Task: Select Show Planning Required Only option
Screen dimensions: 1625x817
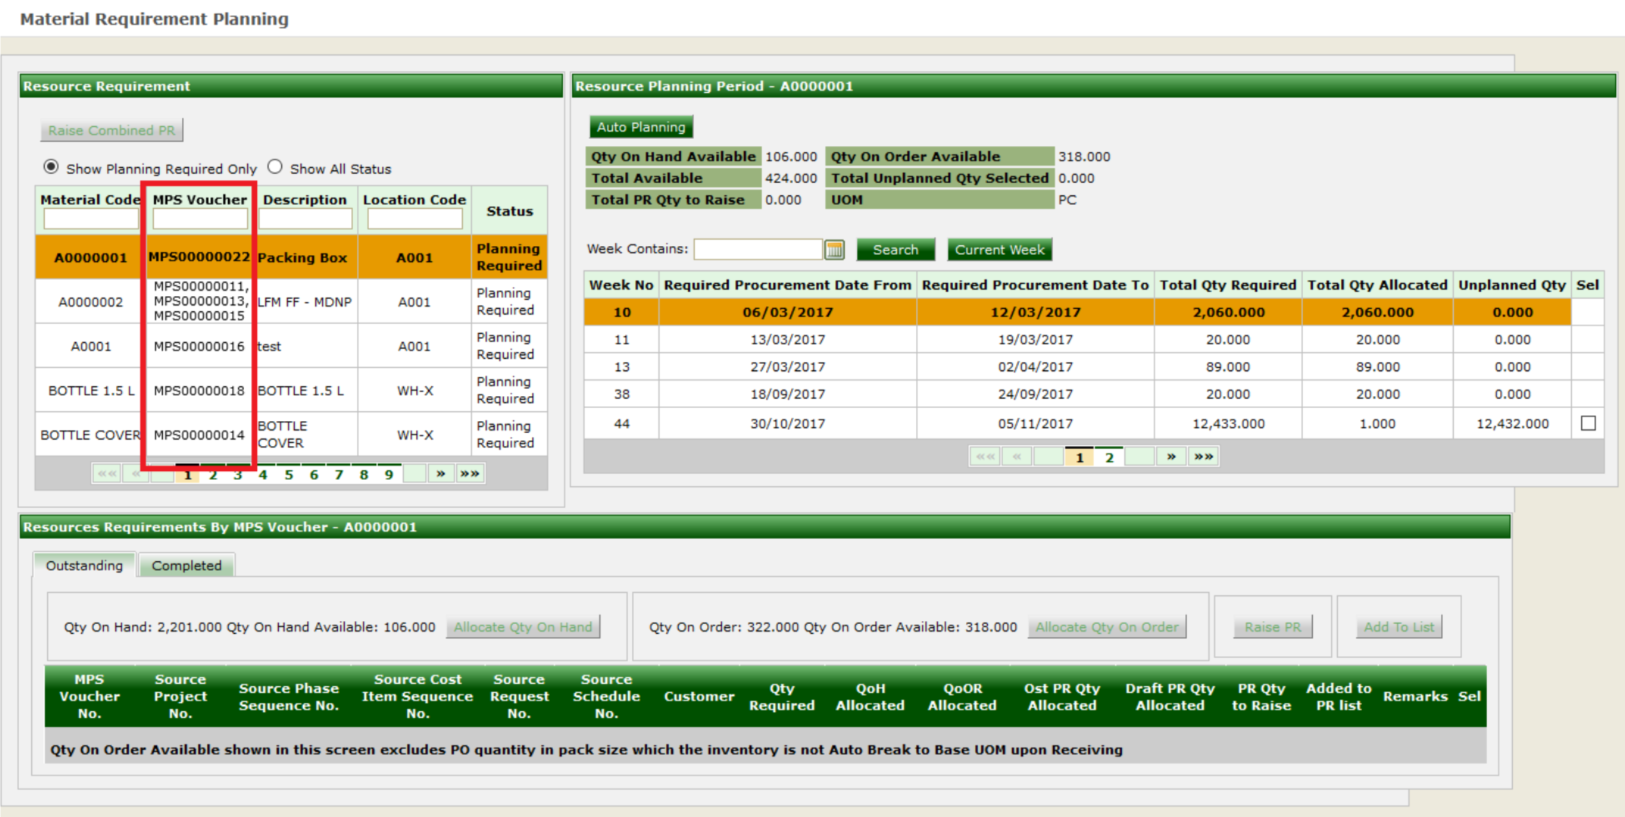Action: click(51, 167)
